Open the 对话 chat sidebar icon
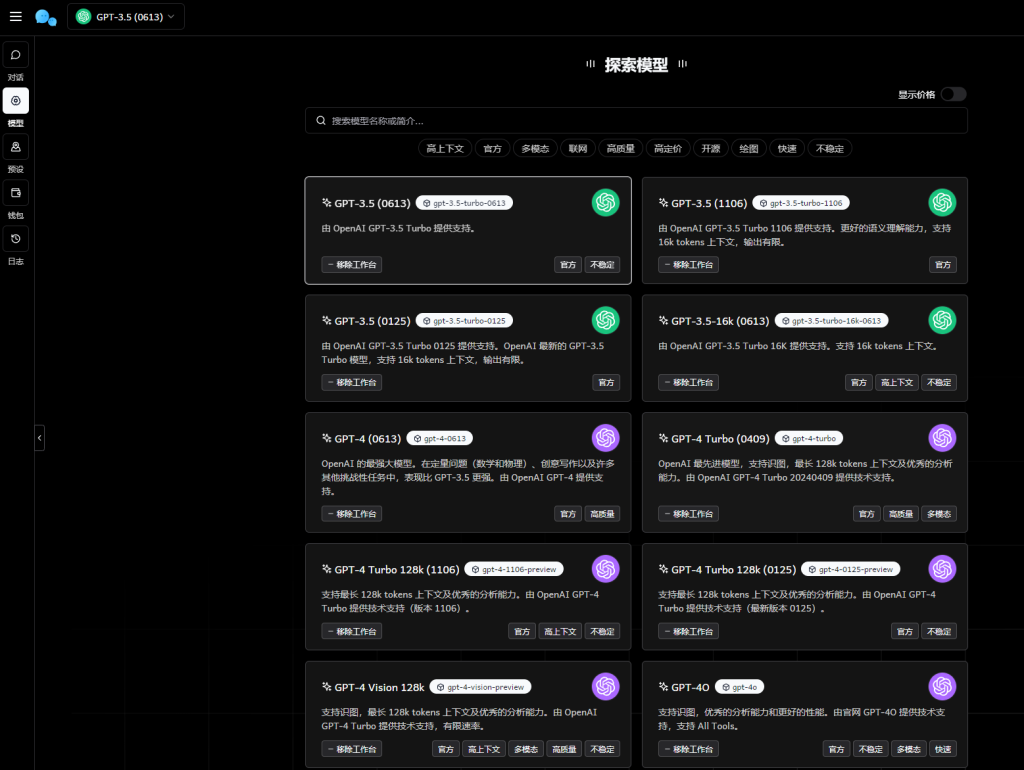The height and width of the screenshot is (770, 1024). 16,55
